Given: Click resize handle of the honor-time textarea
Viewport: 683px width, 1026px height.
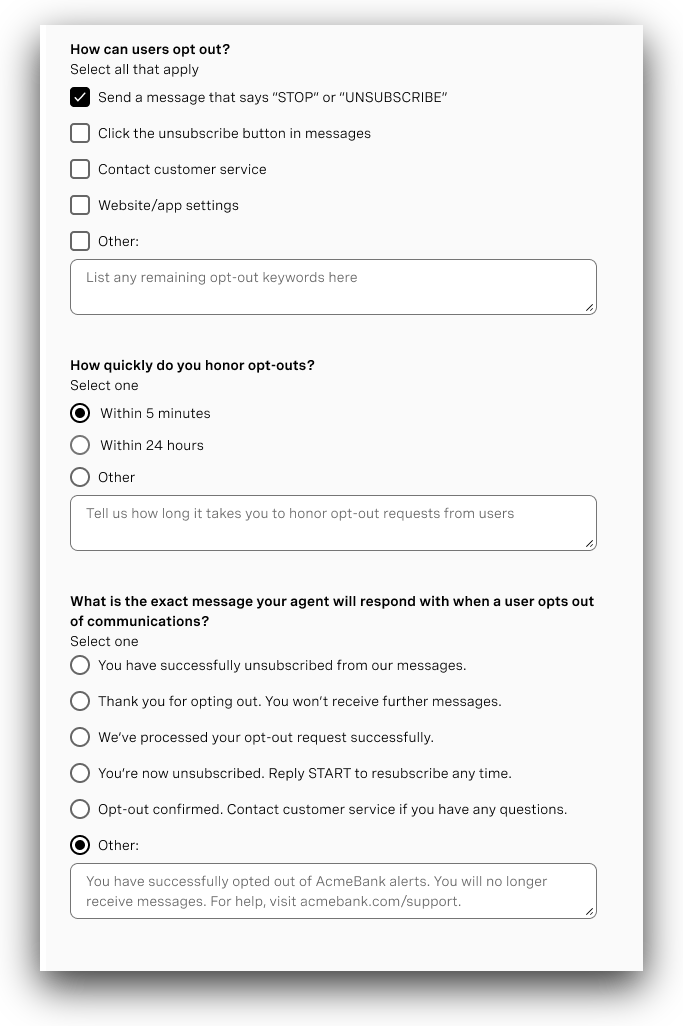Looking at the screenshot, I should [x=590, y=544].
